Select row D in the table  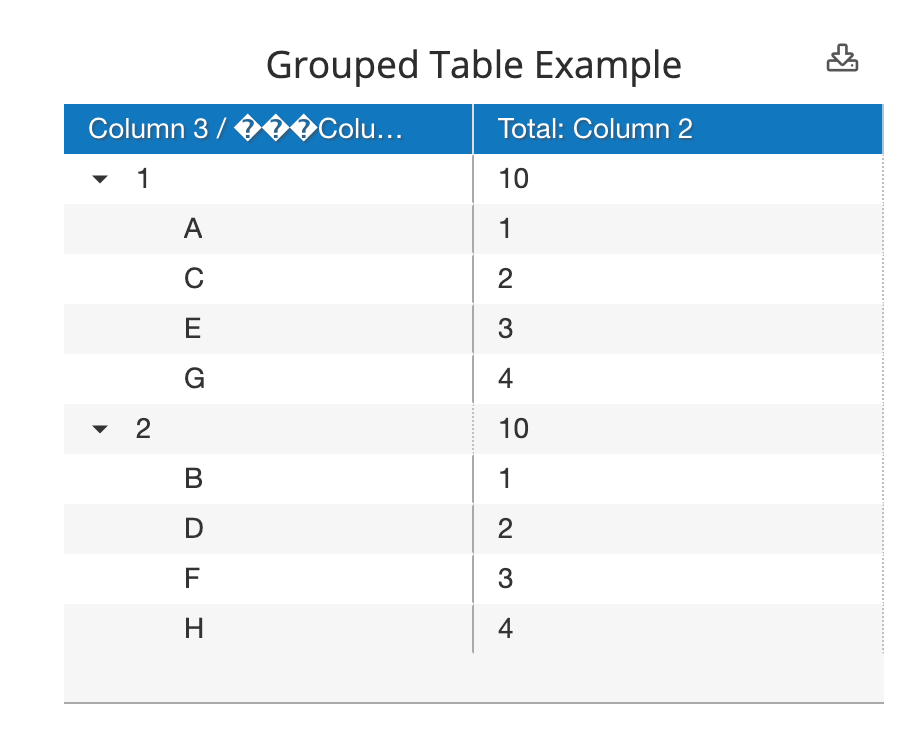(x=193, y=528)
